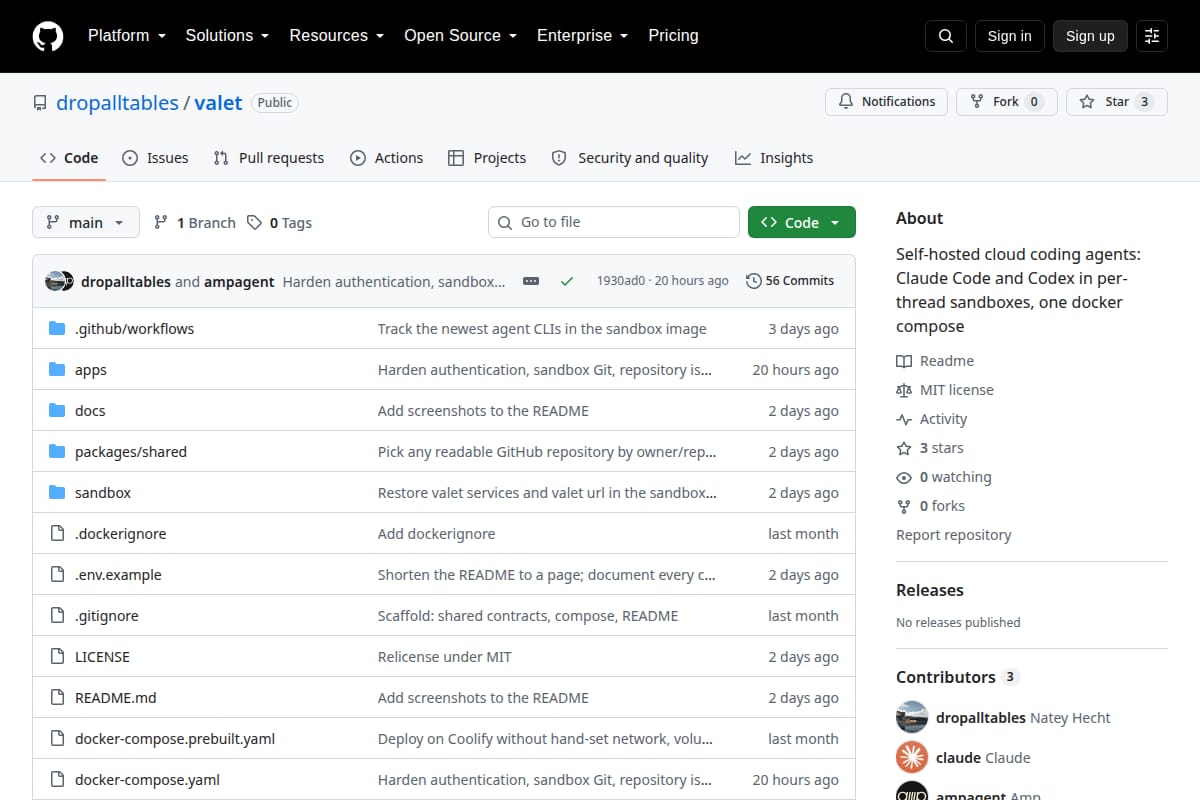Click the LICENSE file icon
This screenshot has width=1200, height=800.
pyautogui.click(x=57, y=657)
